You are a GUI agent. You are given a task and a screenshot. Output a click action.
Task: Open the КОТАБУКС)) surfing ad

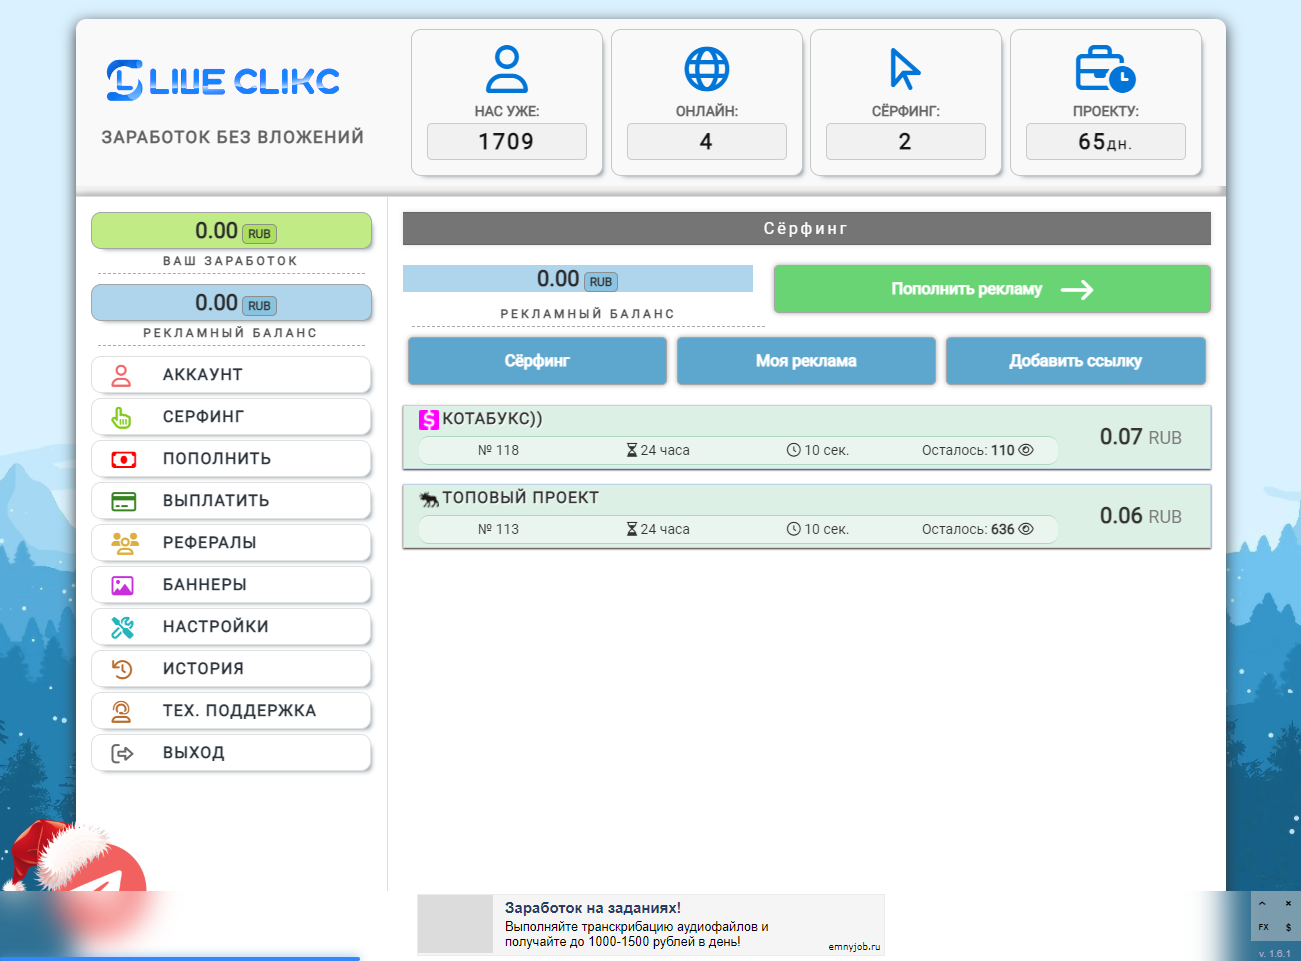807,437
